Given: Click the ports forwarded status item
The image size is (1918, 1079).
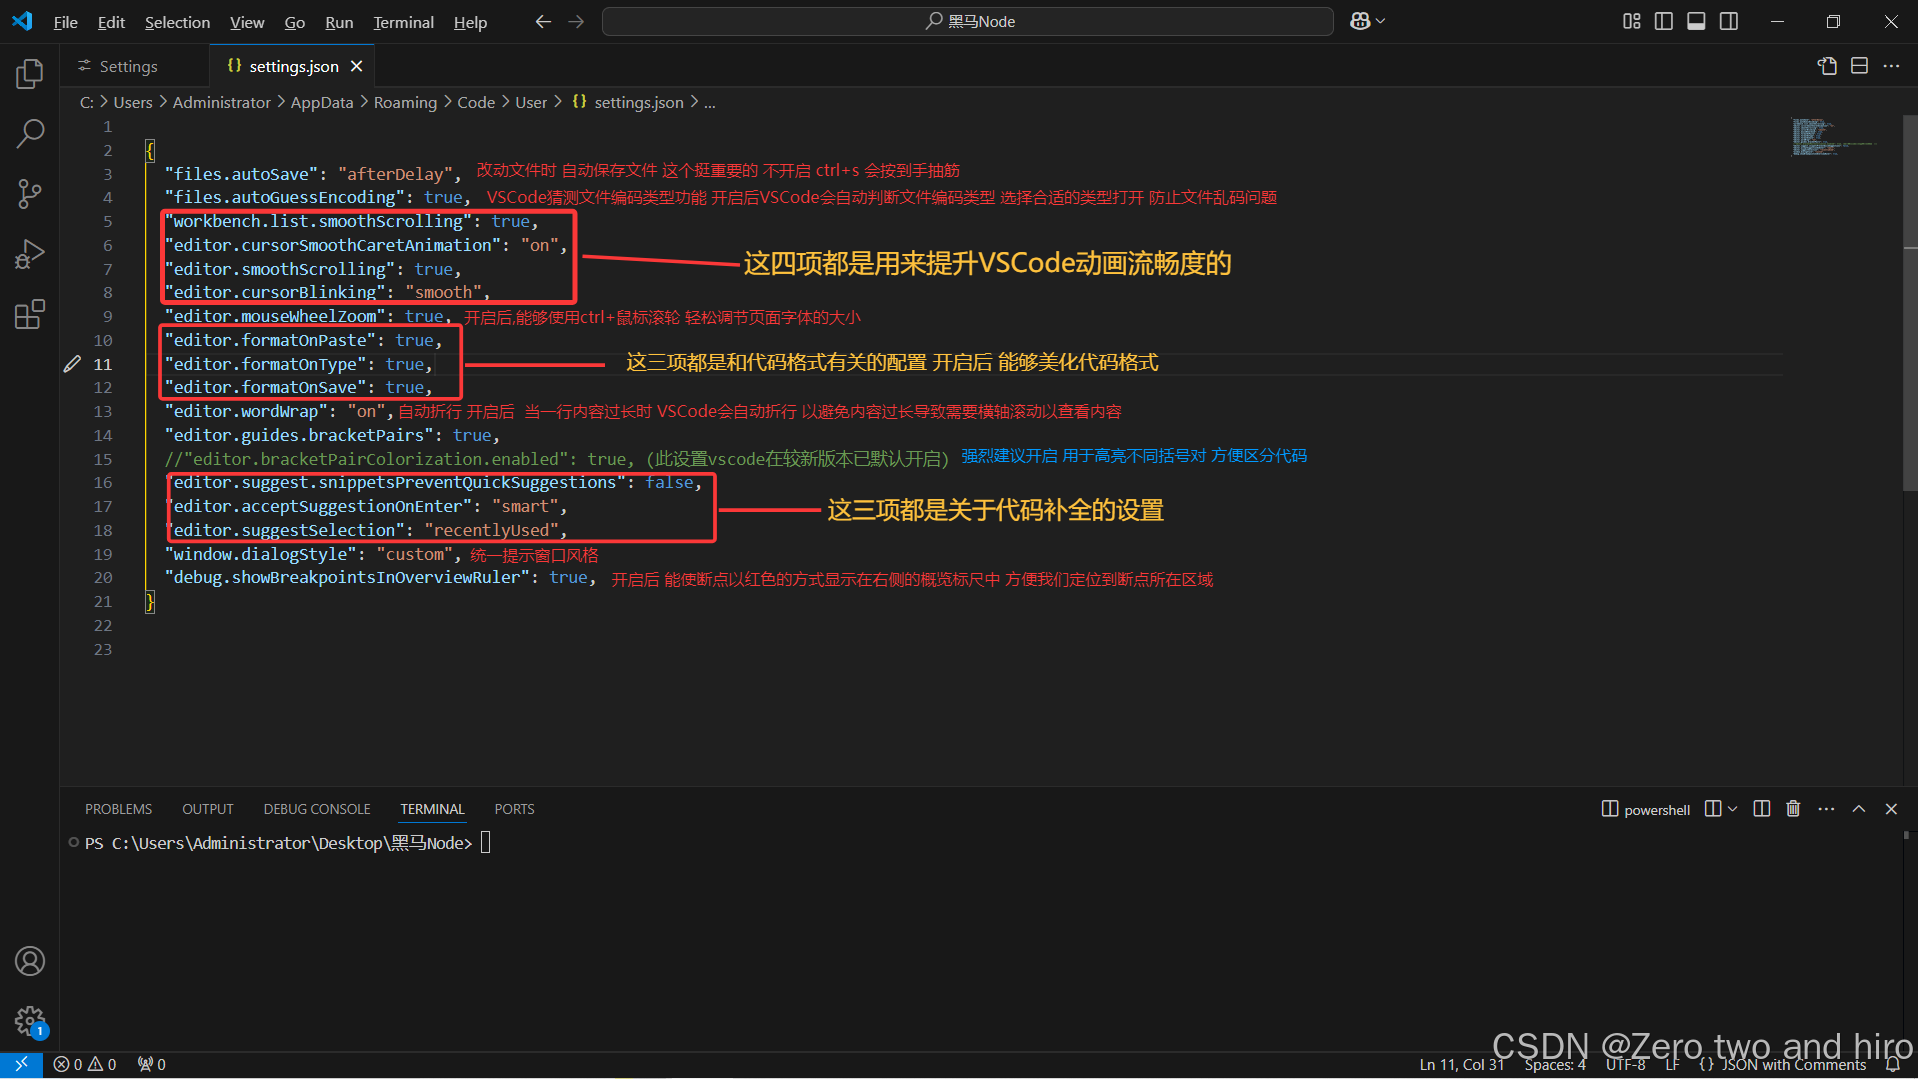Looking at the screenshot, I should click(x=151, y=1065).
